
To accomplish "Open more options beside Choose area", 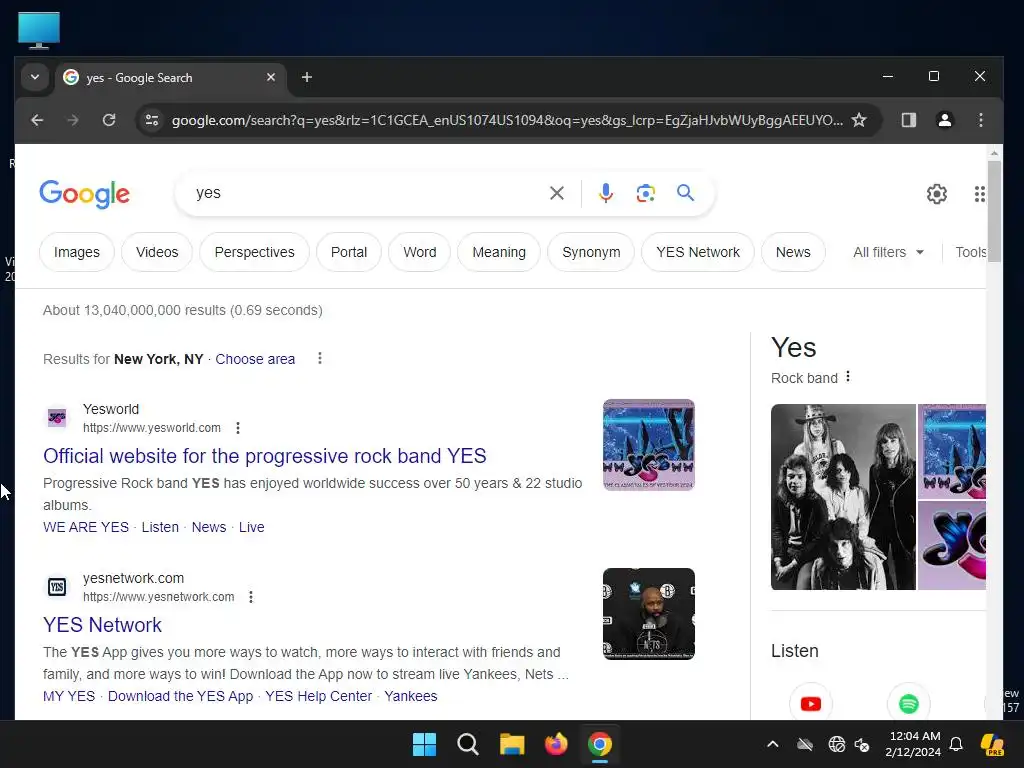I will click(319, 359).
